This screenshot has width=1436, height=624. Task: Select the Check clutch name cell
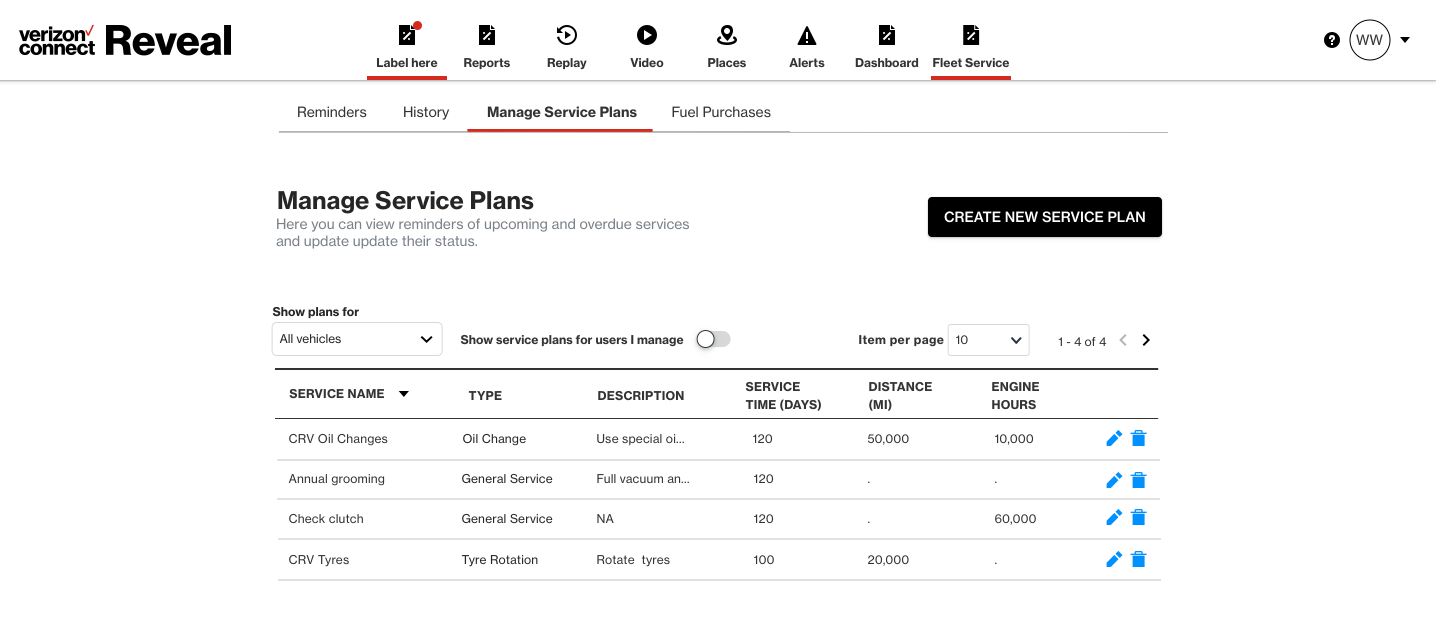pos(326,519)
